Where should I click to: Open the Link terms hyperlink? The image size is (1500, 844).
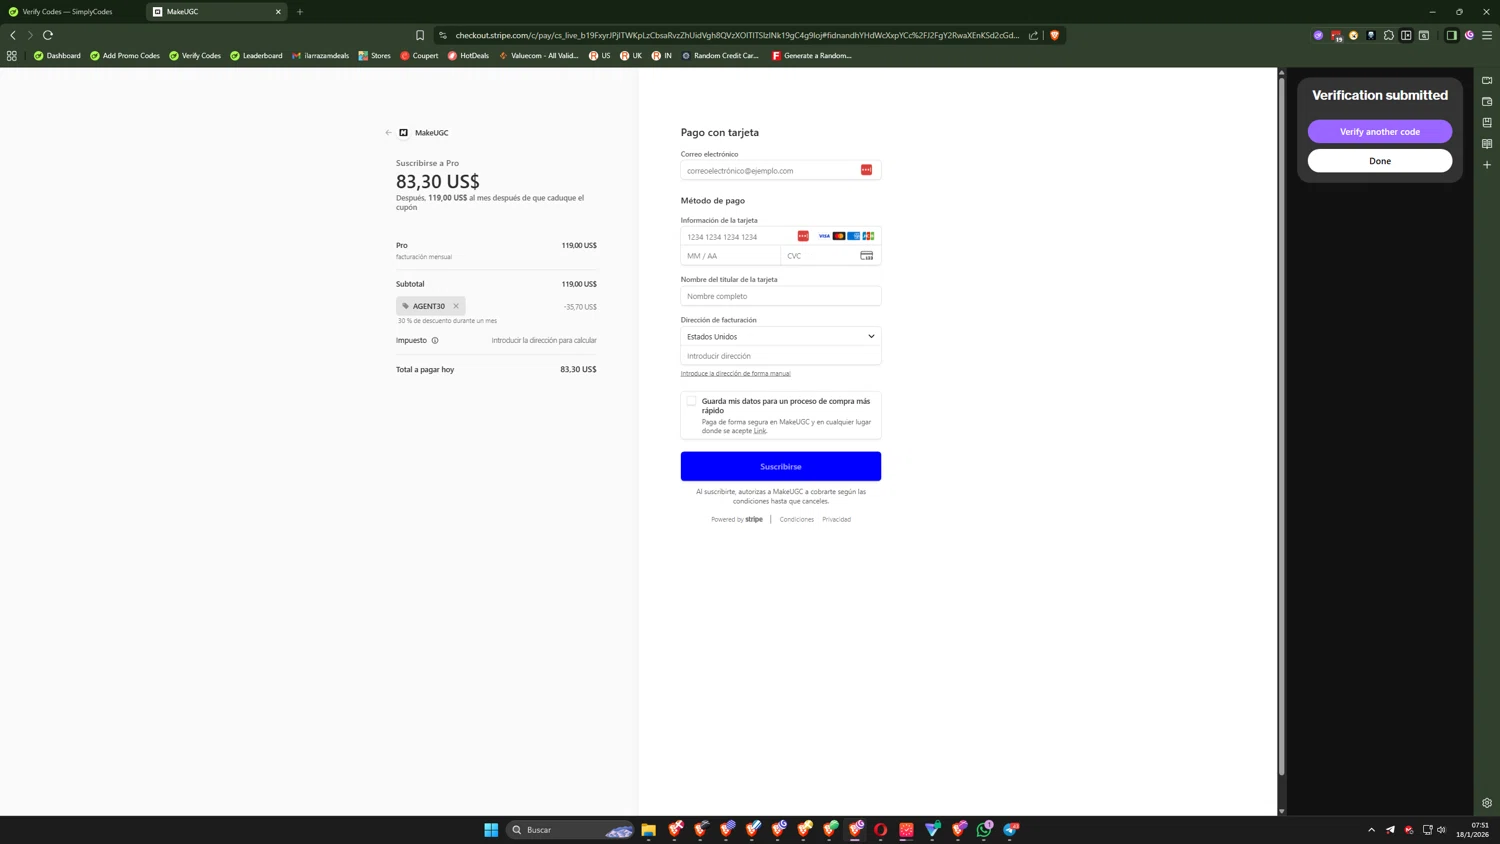tap(760, 431)
